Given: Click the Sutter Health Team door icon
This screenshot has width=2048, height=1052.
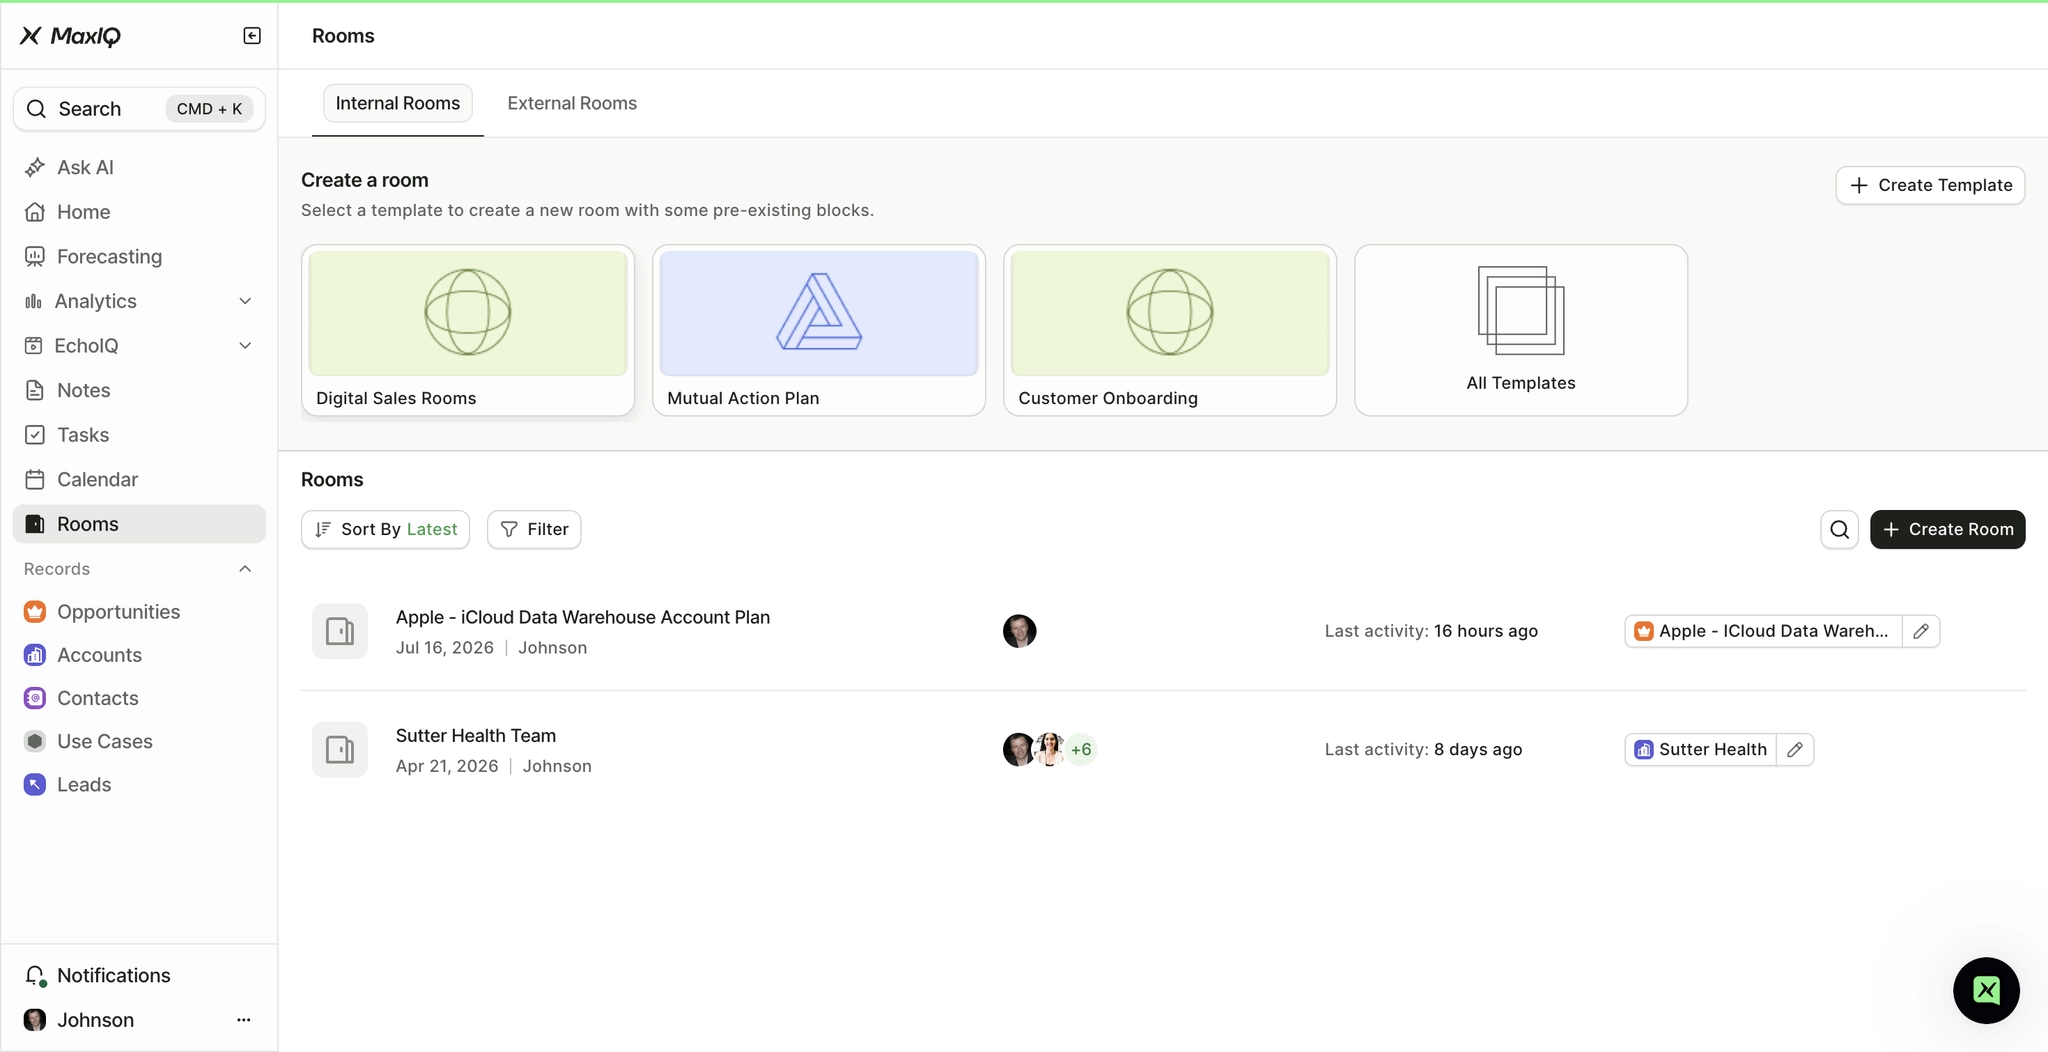Looking at the screenshot, I should (x=340, y=749).
